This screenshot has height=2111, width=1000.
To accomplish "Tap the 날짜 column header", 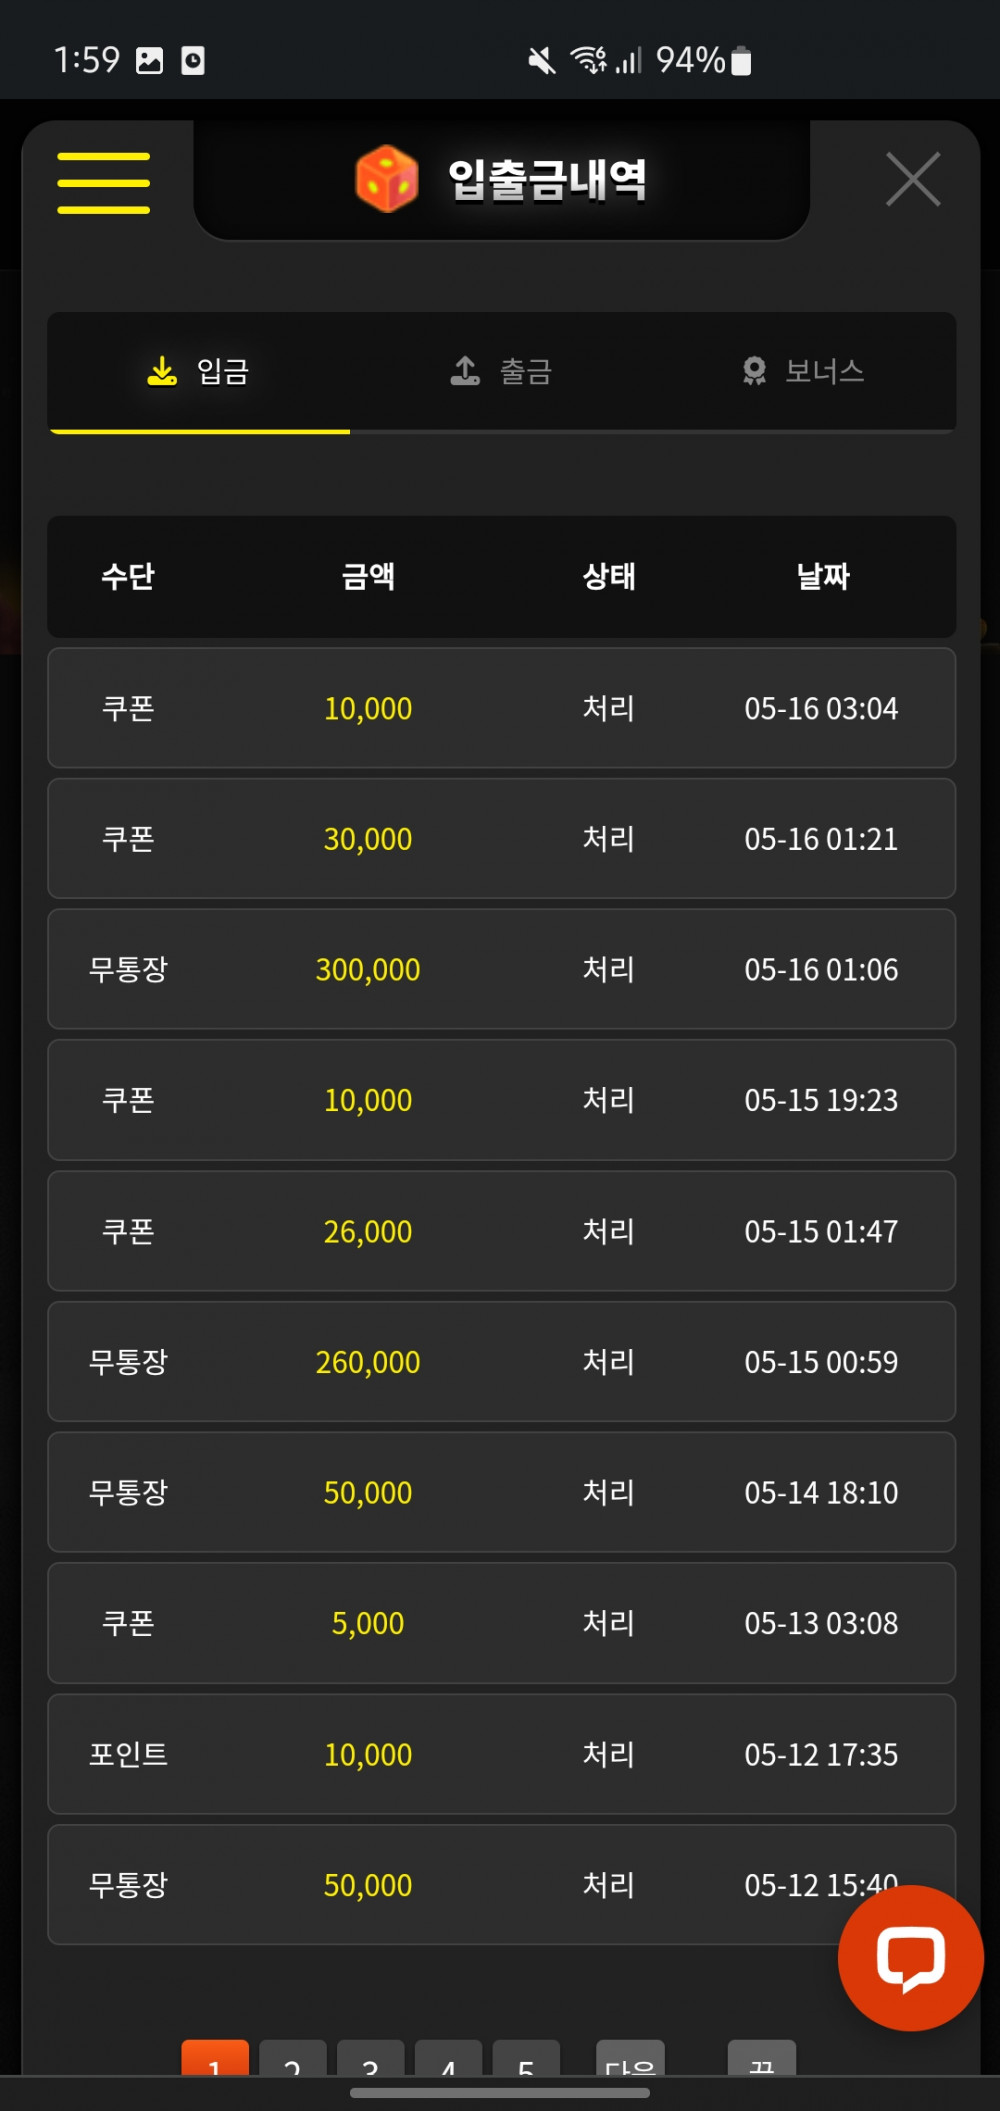I will tap(822, 576).
